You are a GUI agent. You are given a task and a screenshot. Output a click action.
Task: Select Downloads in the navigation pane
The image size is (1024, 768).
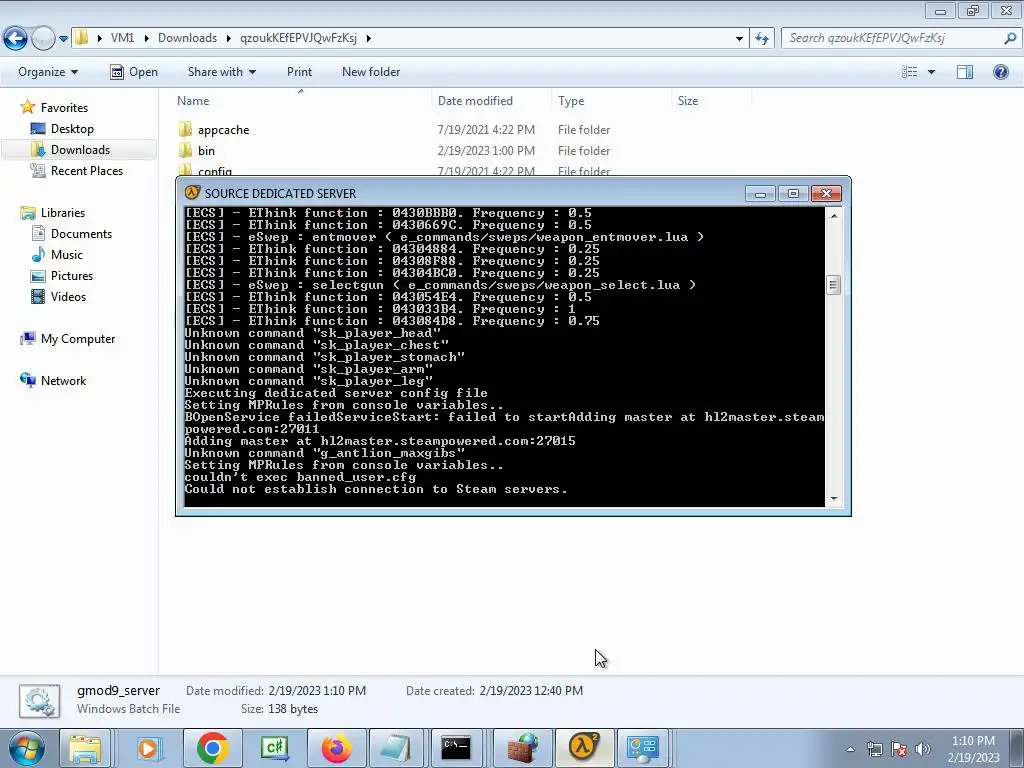tap(80, 150)
